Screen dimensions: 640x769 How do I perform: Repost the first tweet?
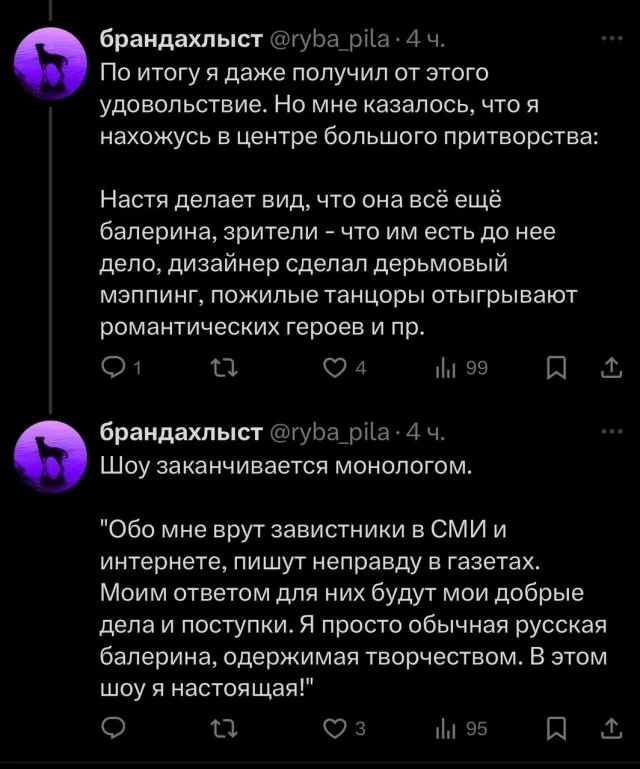pos(217,371)
